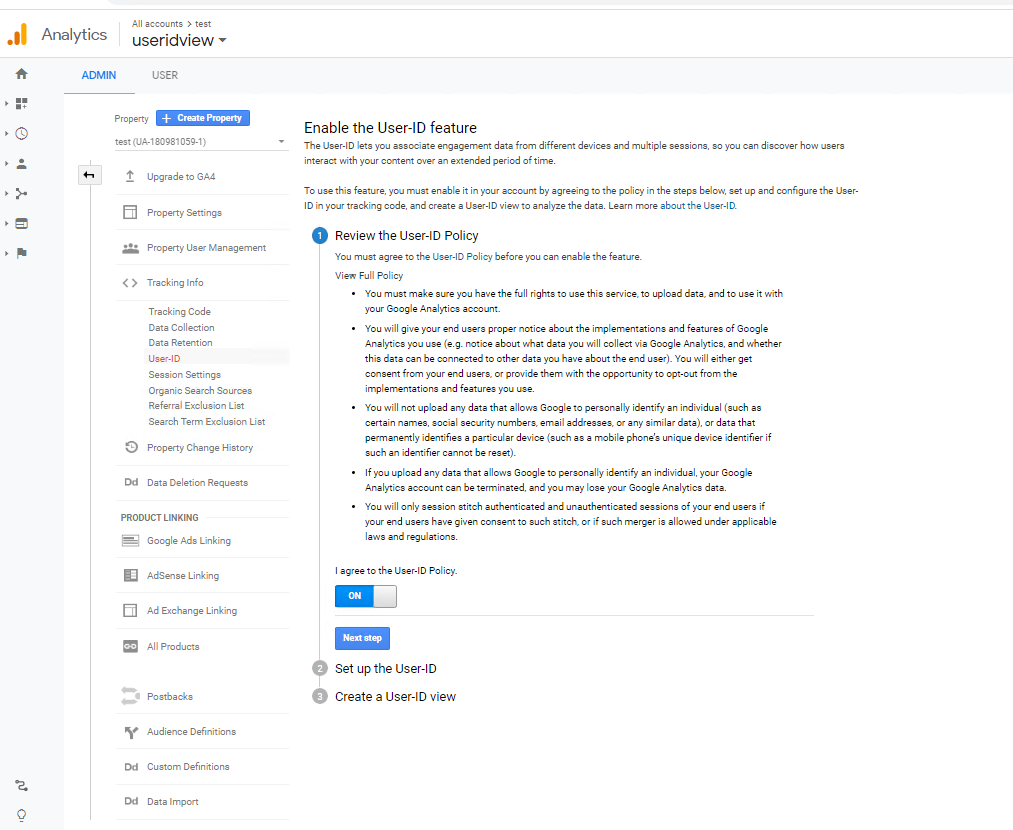Open Organic Search Sources submenu item
Image resolution: width=1013 pixels, height=830 pixels.
[x=200, y=391]
